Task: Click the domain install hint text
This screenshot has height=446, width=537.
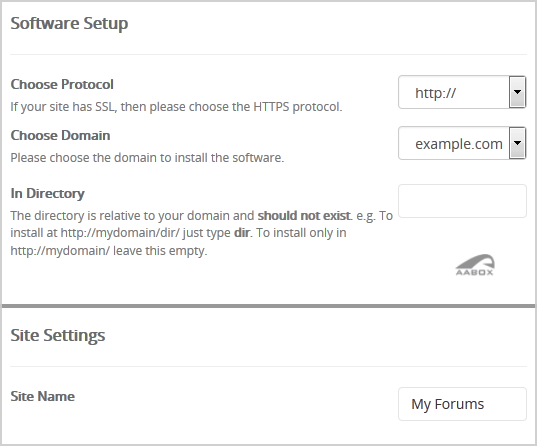Action: click(x=147, y=158)
